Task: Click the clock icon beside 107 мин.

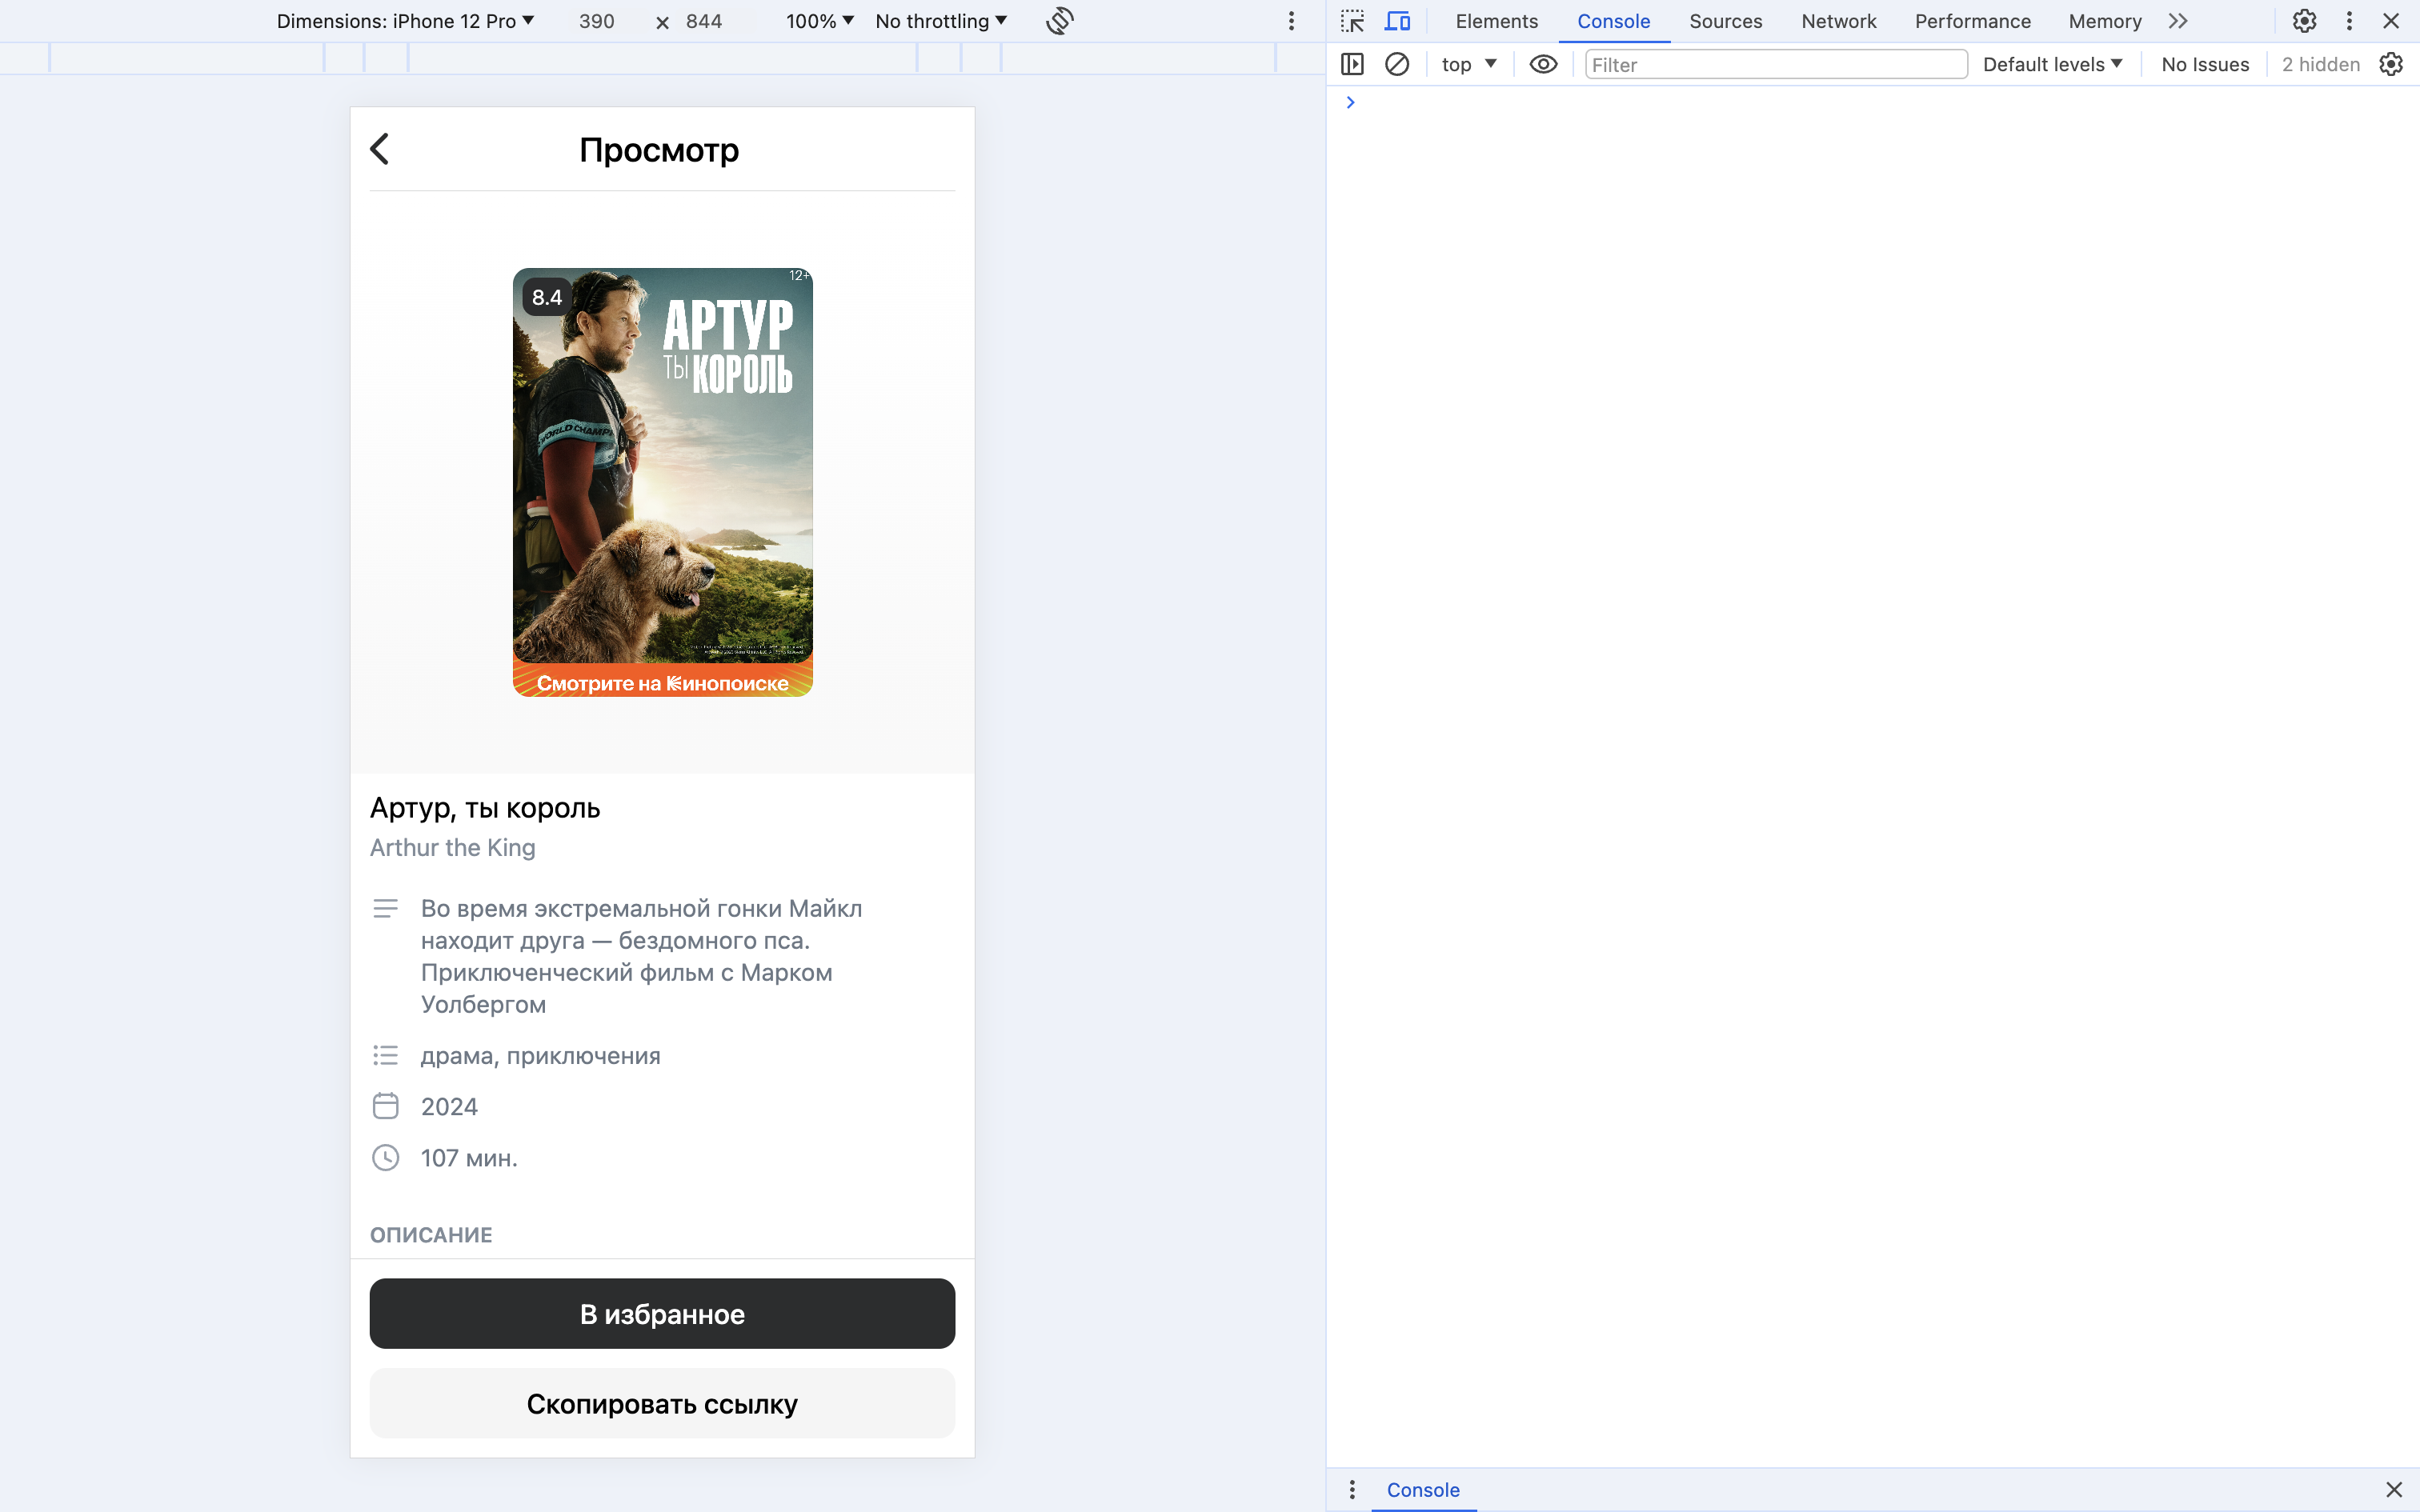Action: (385, 1157)
